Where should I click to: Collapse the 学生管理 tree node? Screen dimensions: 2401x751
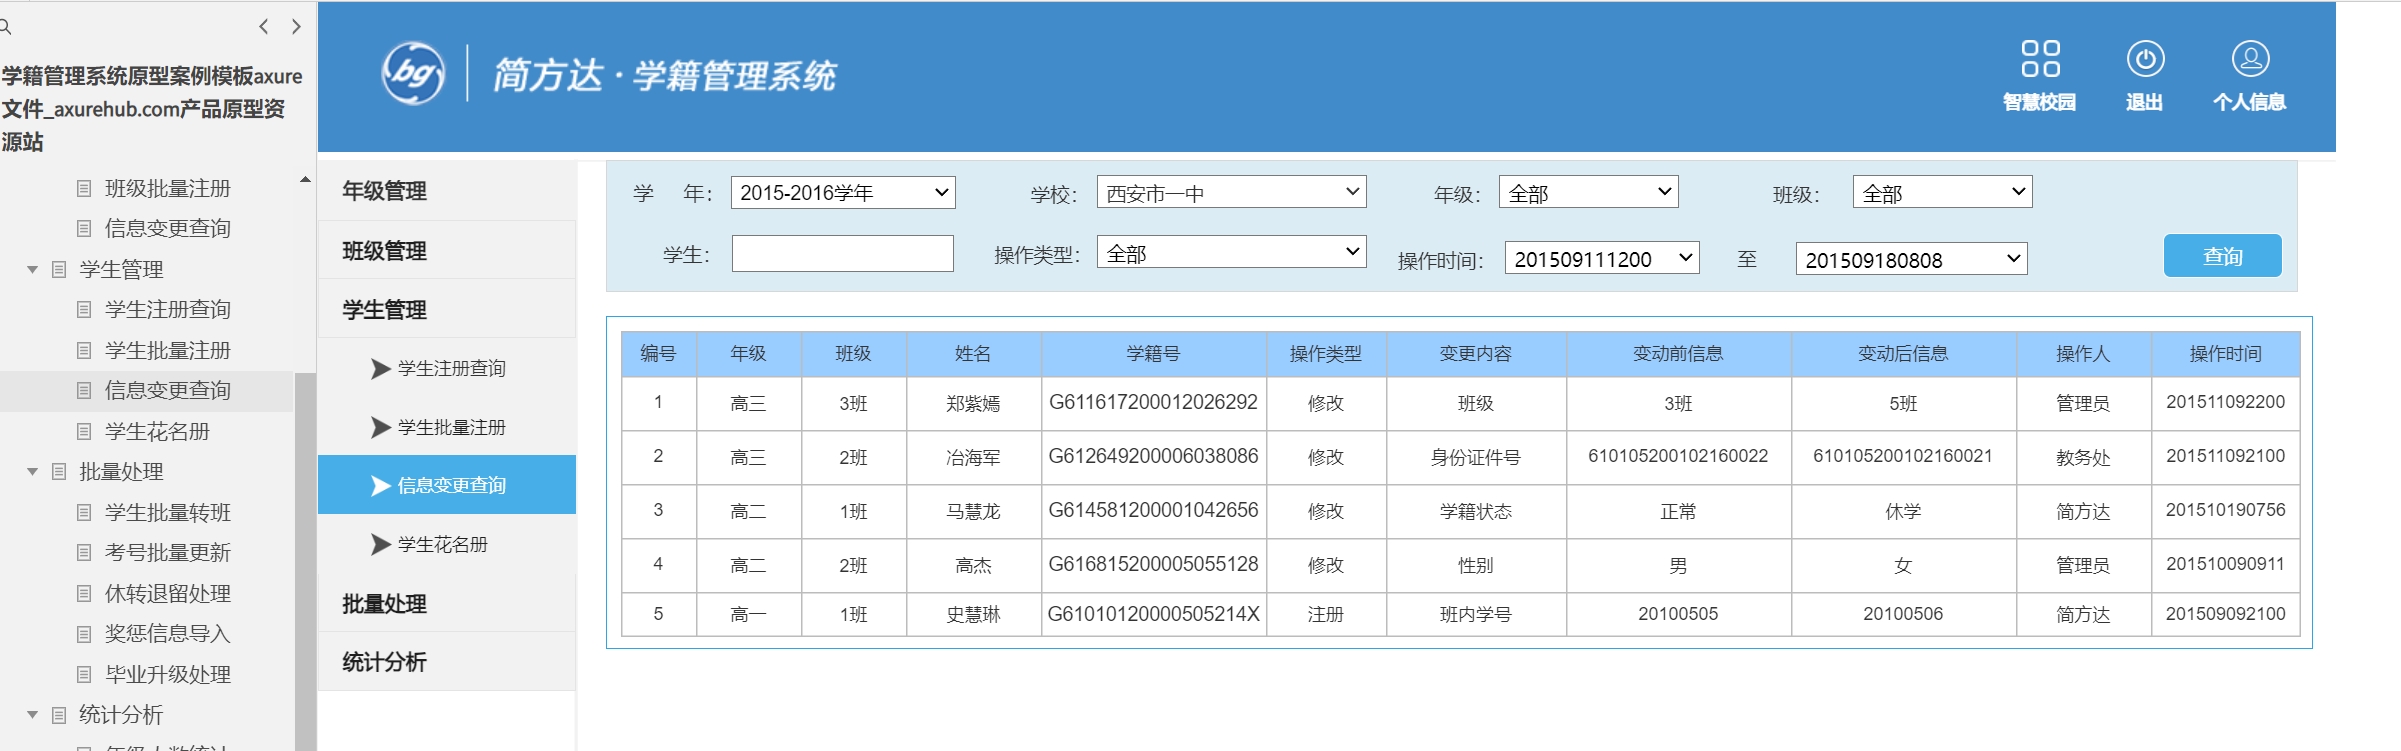[x=32, y=269]
